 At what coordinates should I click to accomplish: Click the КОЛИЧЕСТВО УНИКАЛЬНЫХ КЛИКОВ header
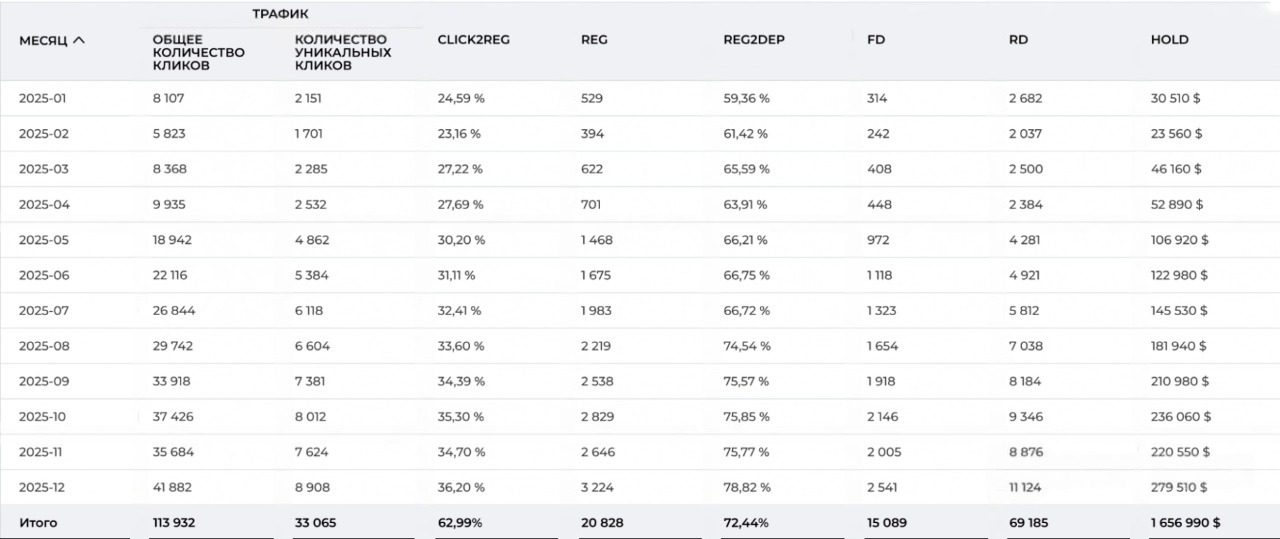[342, 53]
